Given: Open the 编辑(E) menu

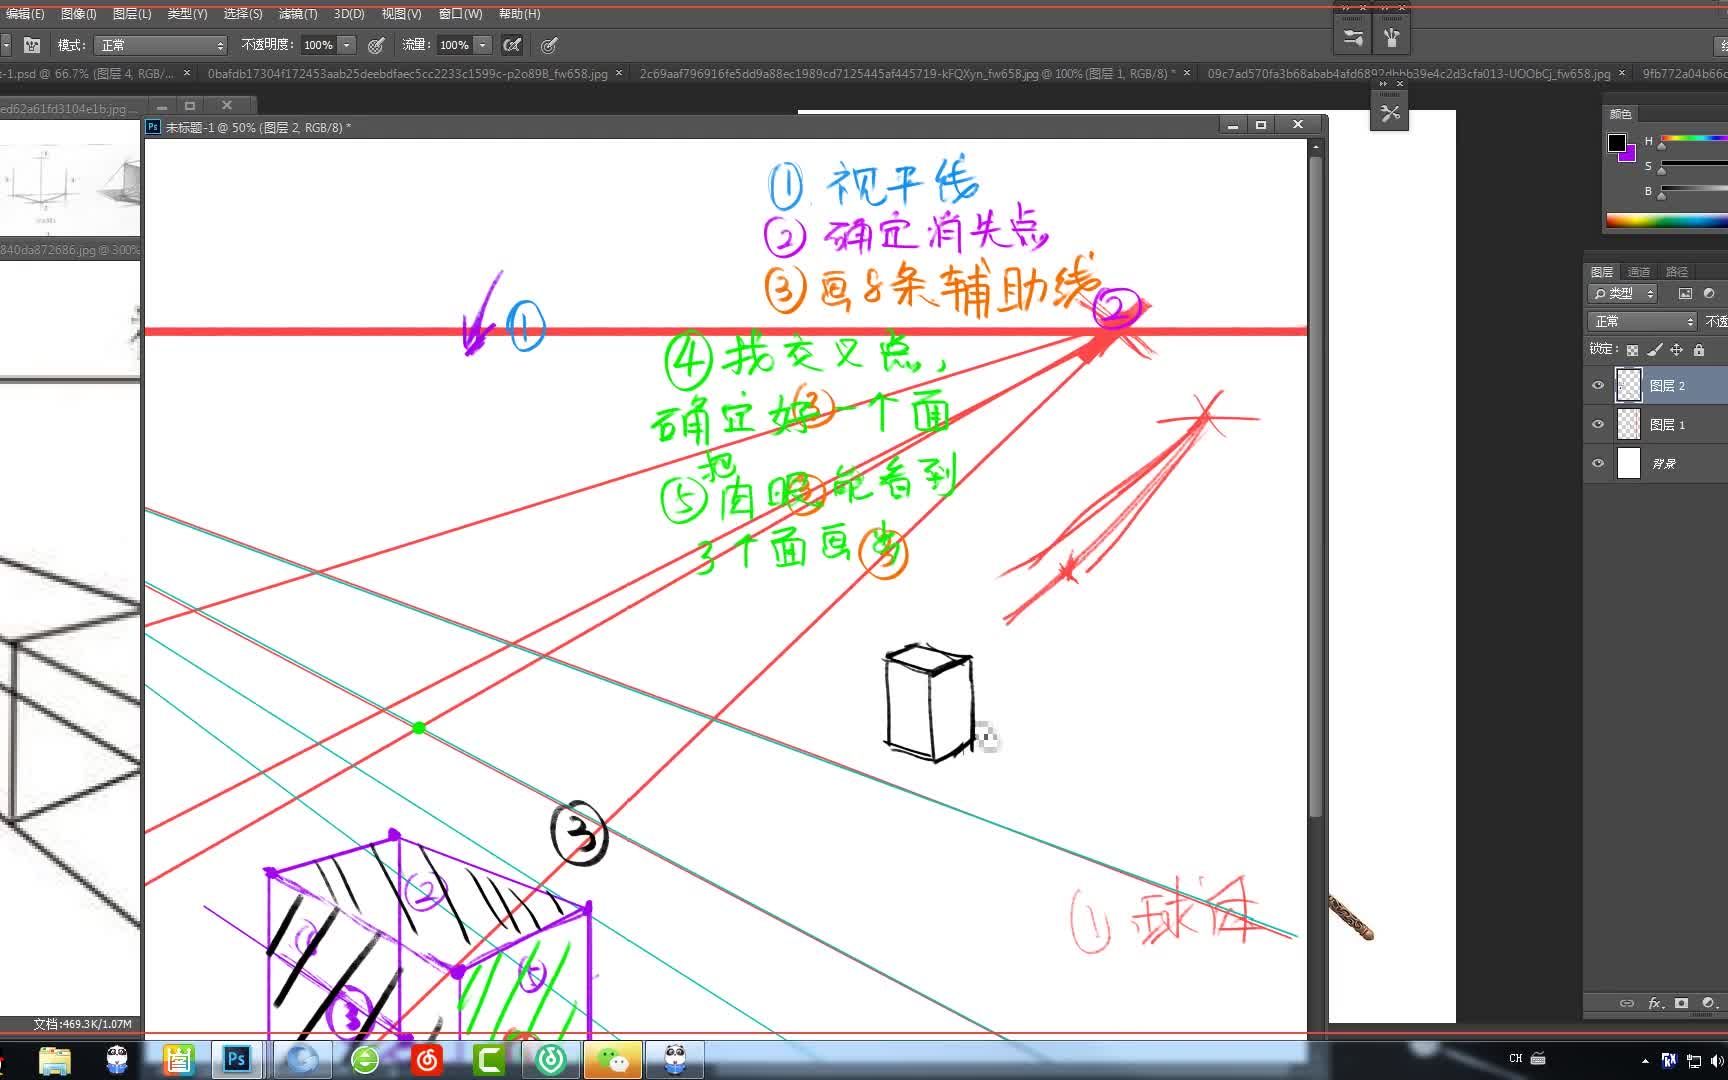Looking at the screenshot, I should click(24, 14).
